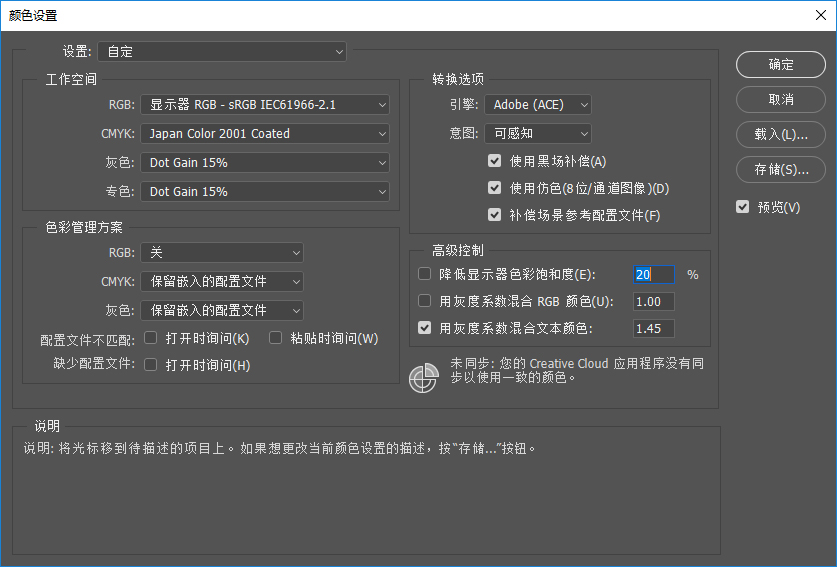Click the 未同步 Creative Cloud status message
This screenshot has width=837, height=567.
(577, 371)
